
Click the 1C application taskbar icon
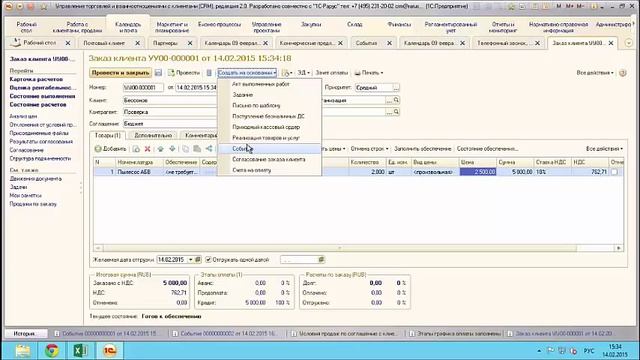[109, 351]
